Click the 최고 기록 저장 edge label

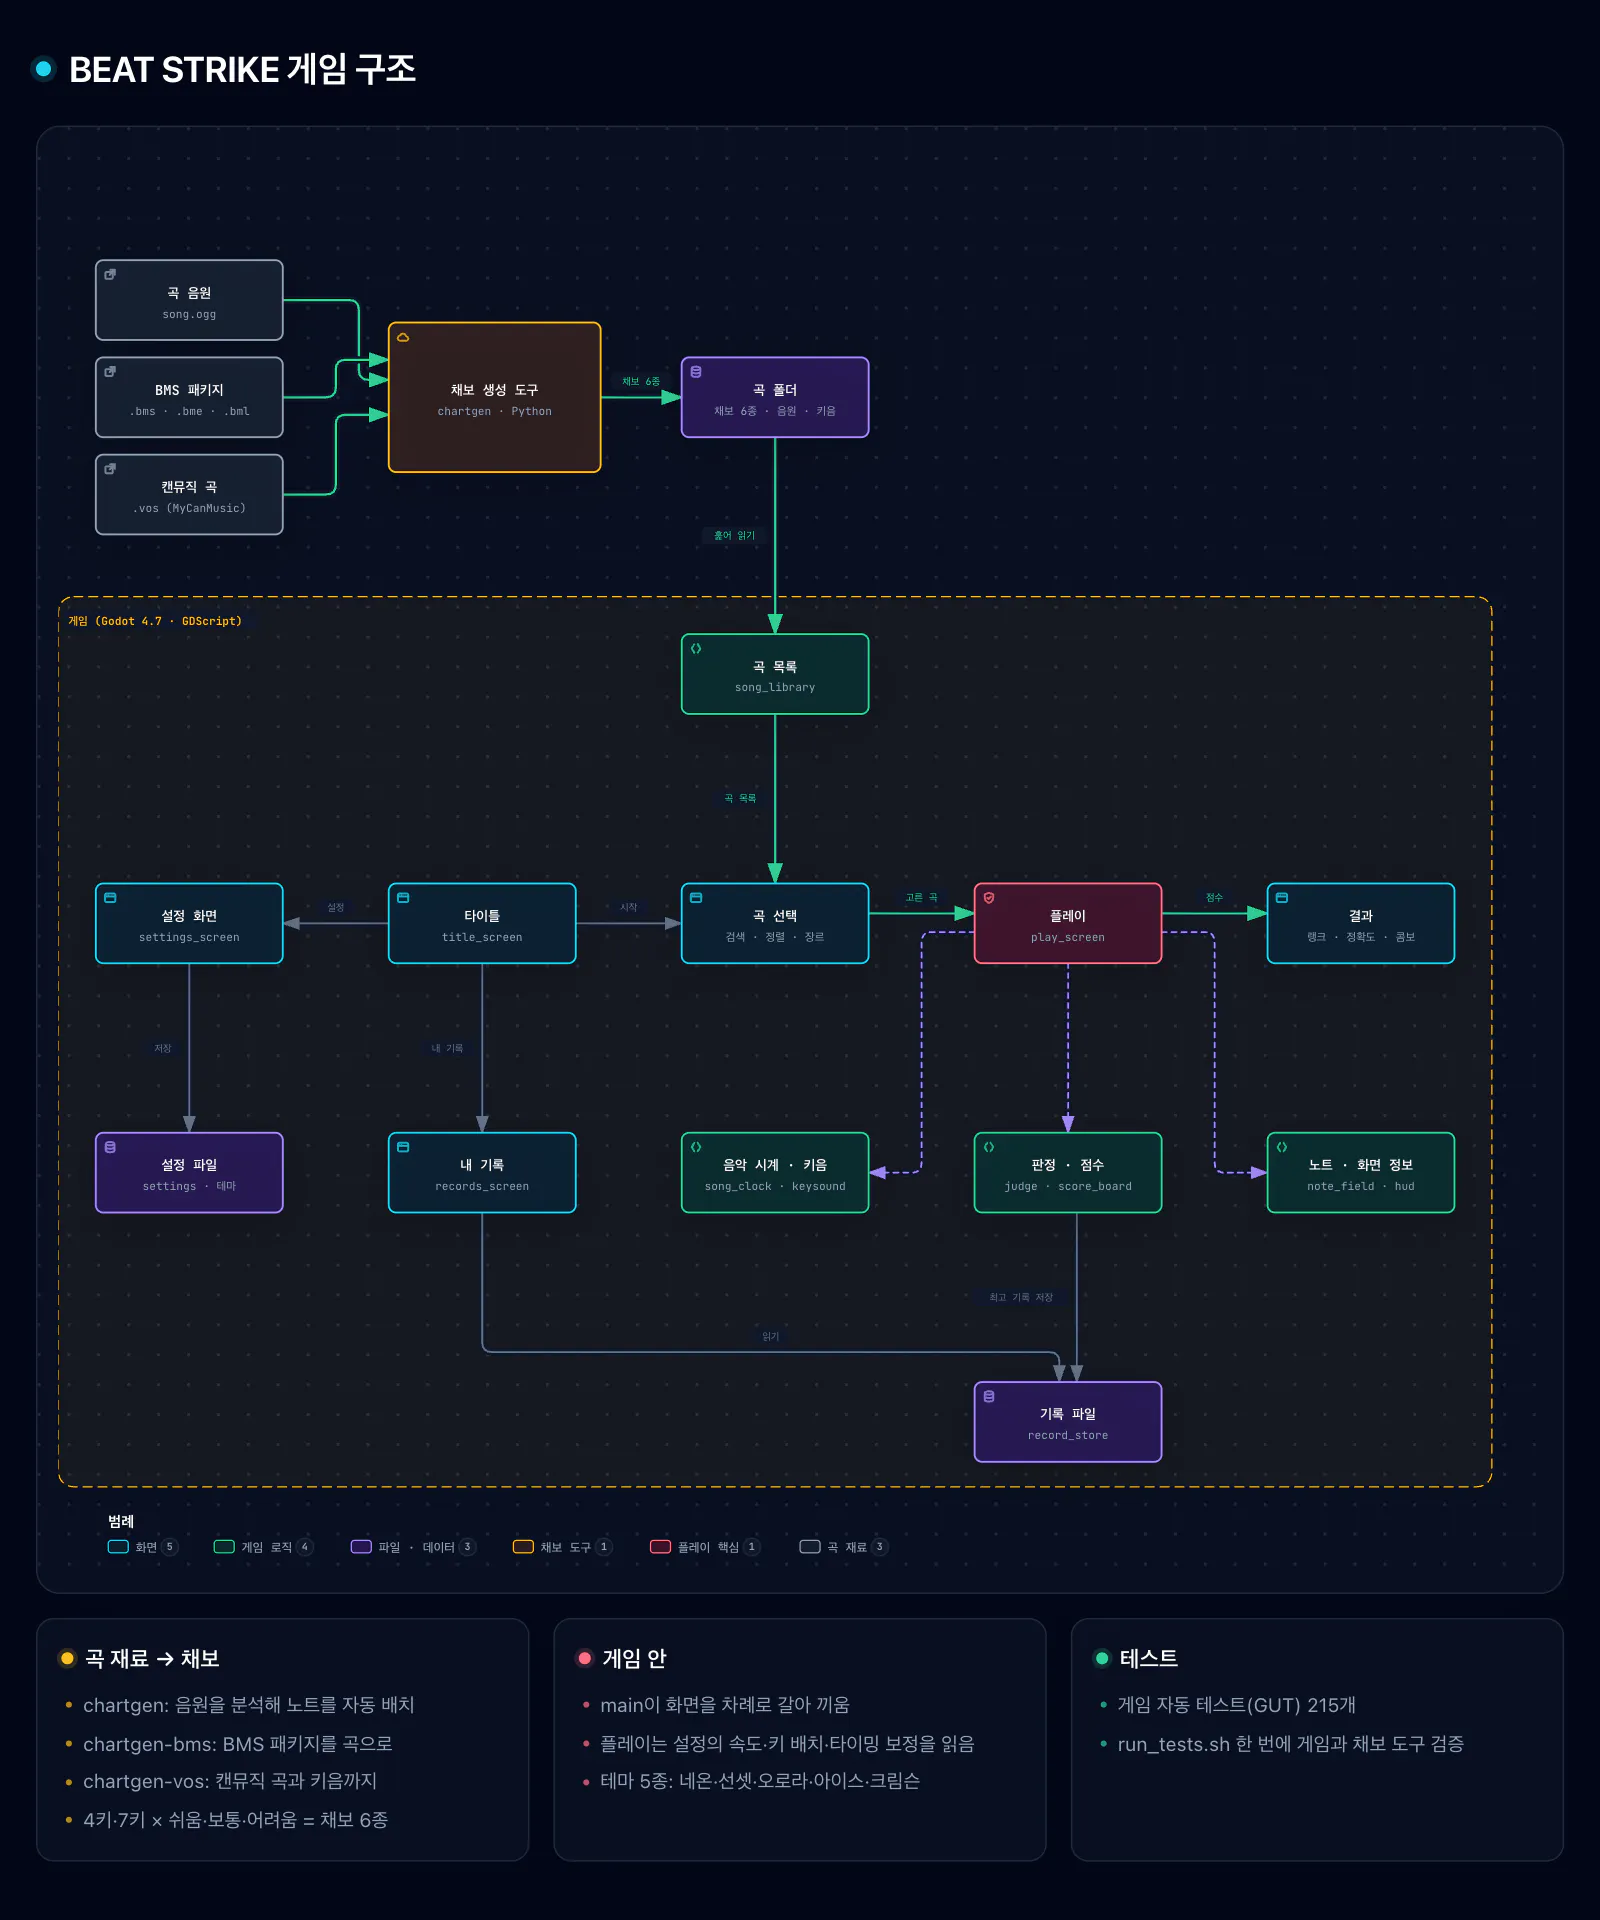1021,1297
